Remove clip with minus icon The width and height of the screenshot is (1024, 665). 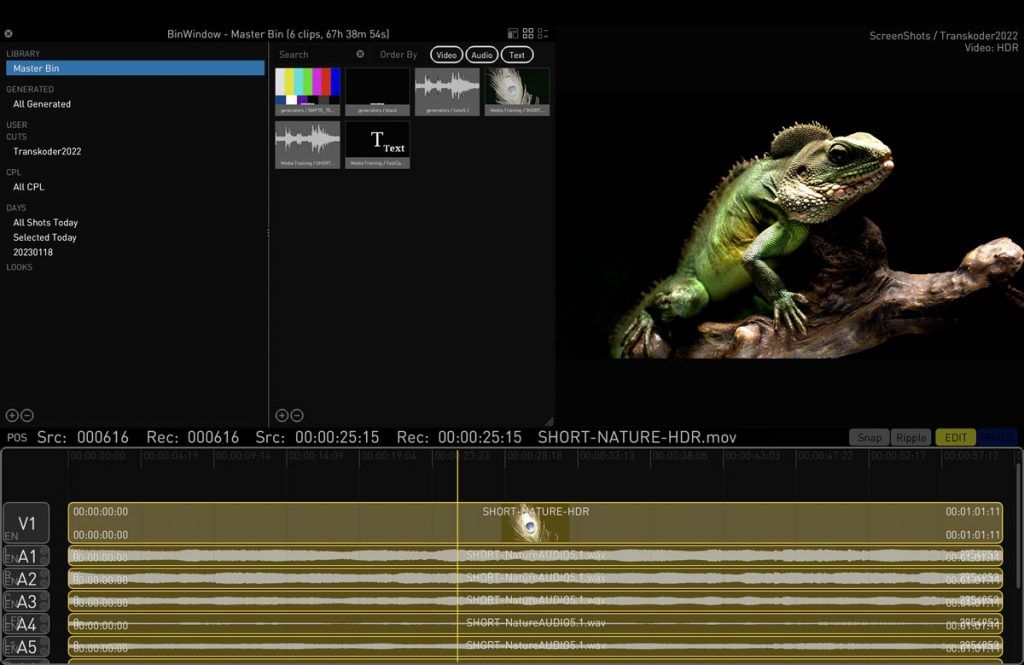click(x=296, y=415)
